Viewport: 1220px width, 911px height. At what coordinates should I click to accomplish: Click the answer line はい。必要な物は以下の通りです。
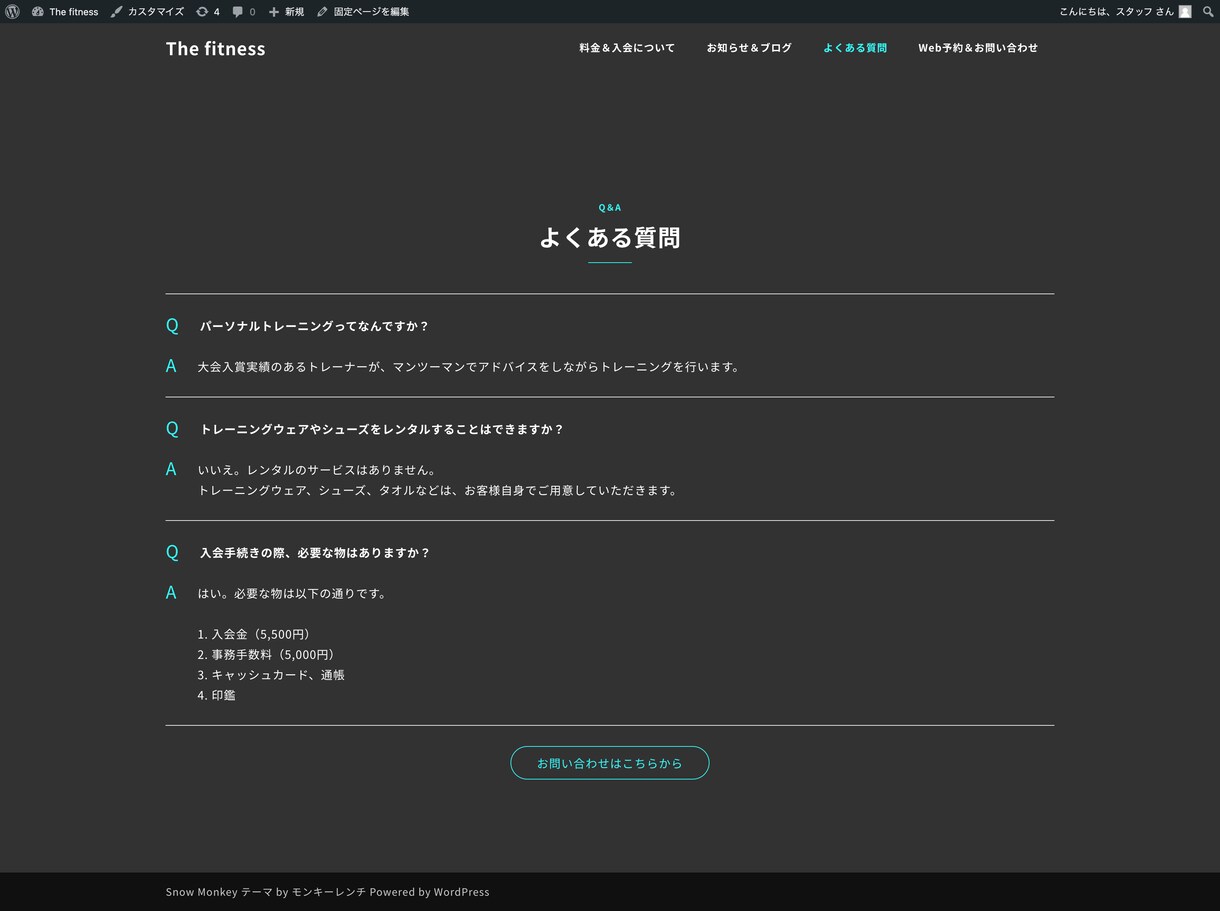point(292,594)
